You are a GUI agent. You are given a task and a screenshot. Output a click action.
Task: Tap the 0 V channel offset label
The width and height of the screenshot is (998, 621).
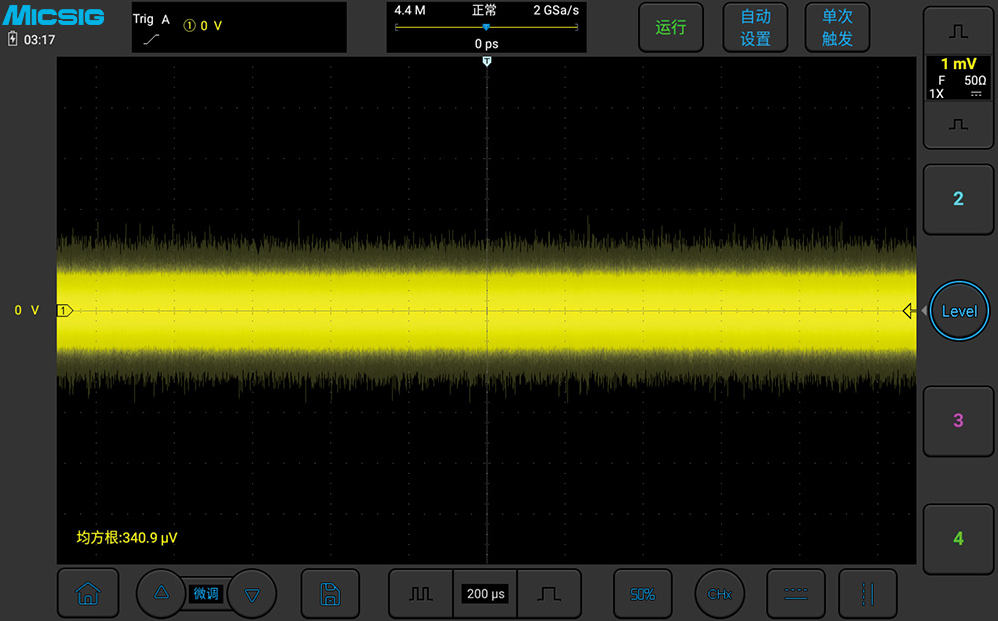pos(27,310)
